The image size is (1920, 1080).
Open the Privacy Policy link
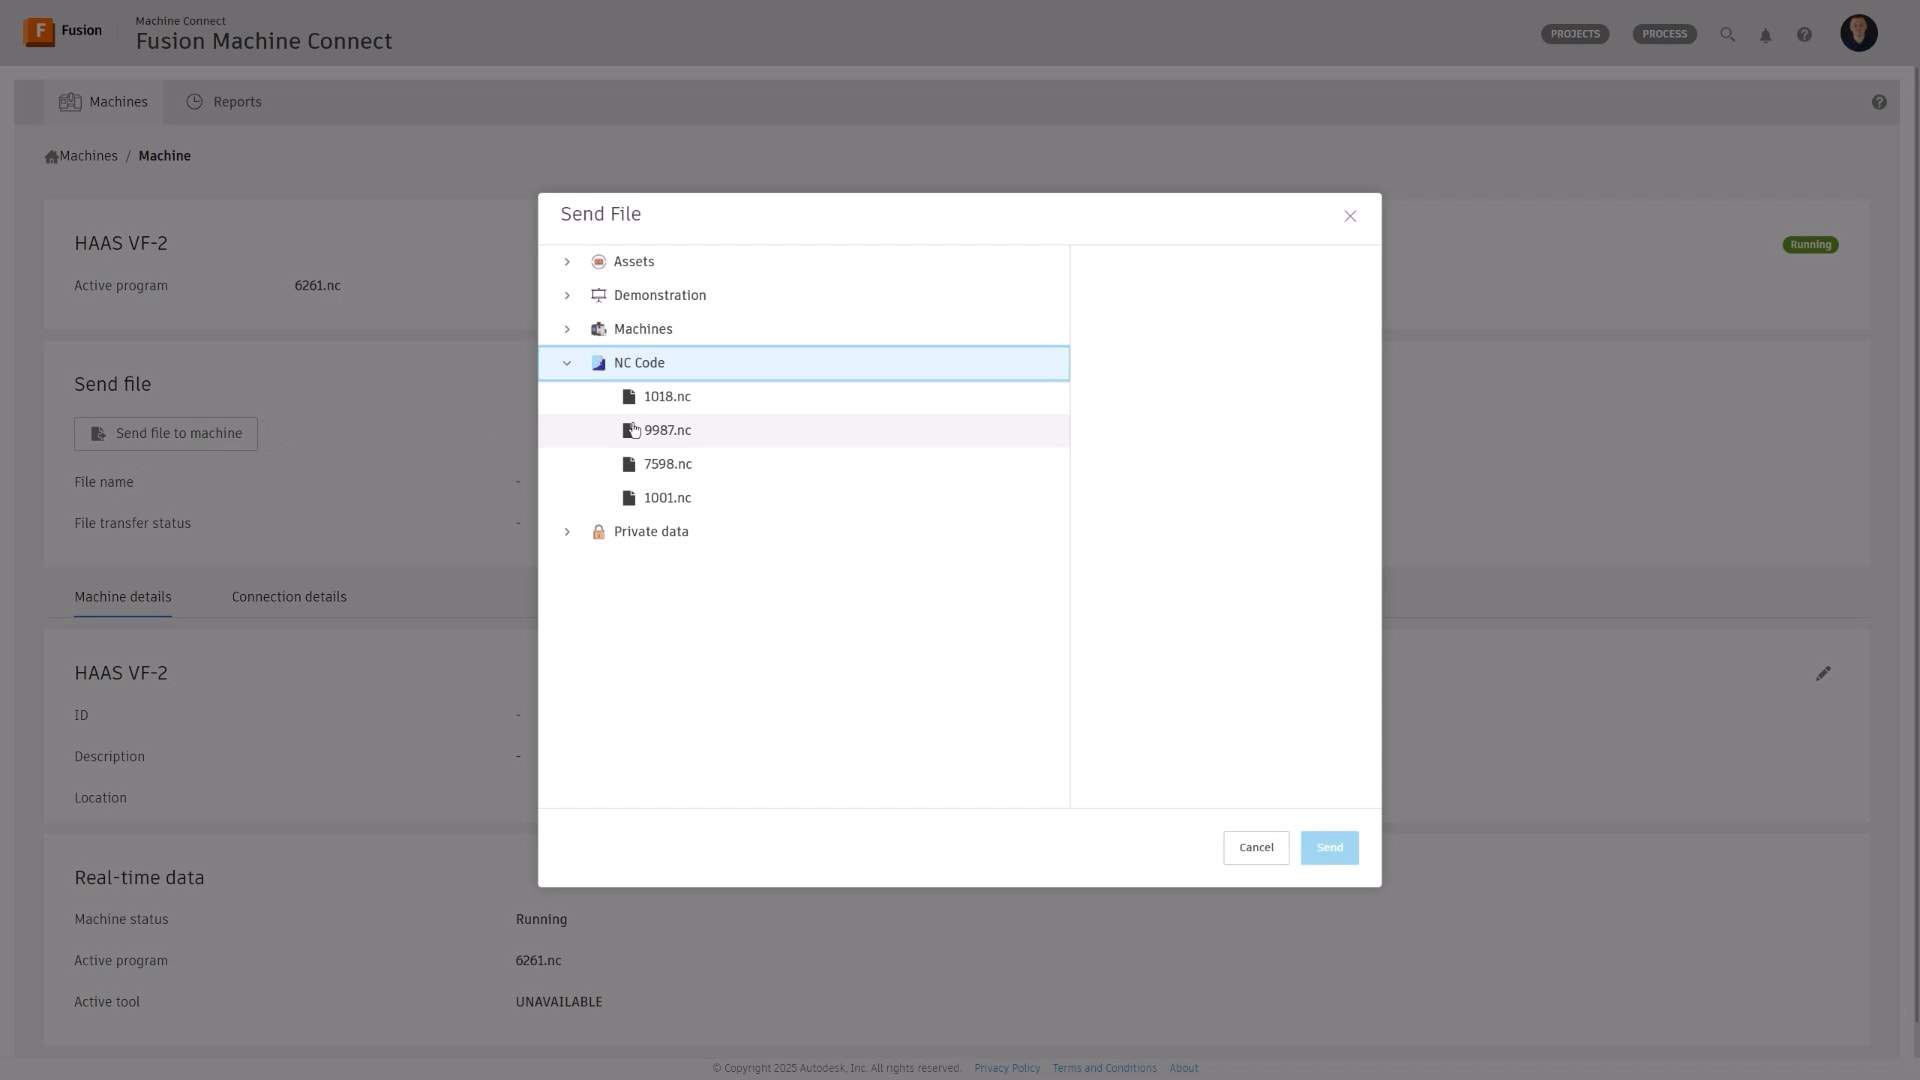click(1007, 1068)
